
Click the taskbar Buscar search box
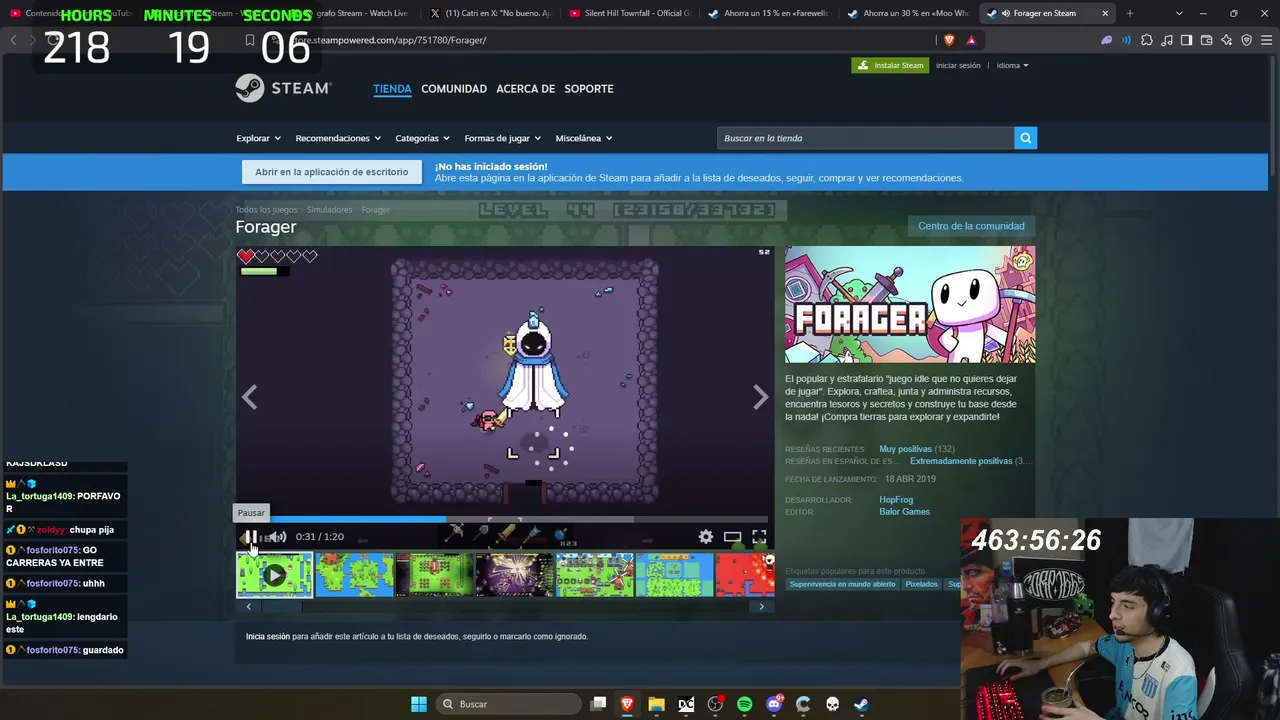509,704
